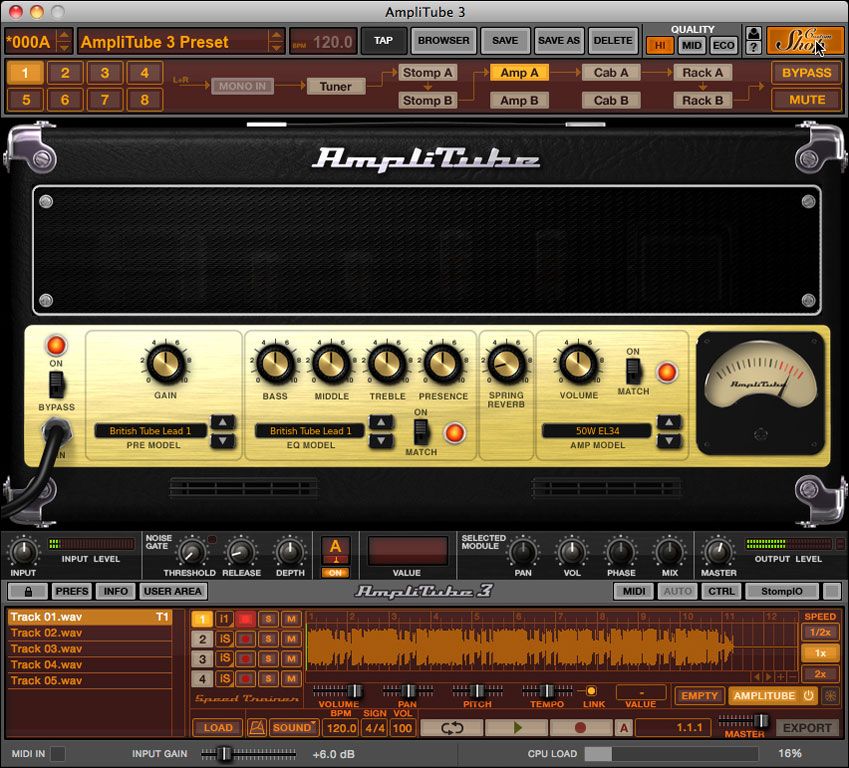This screenshot has width=849, height=768.
Task: Arm record on speed trainer track 2
Action: tap(245, 639)
